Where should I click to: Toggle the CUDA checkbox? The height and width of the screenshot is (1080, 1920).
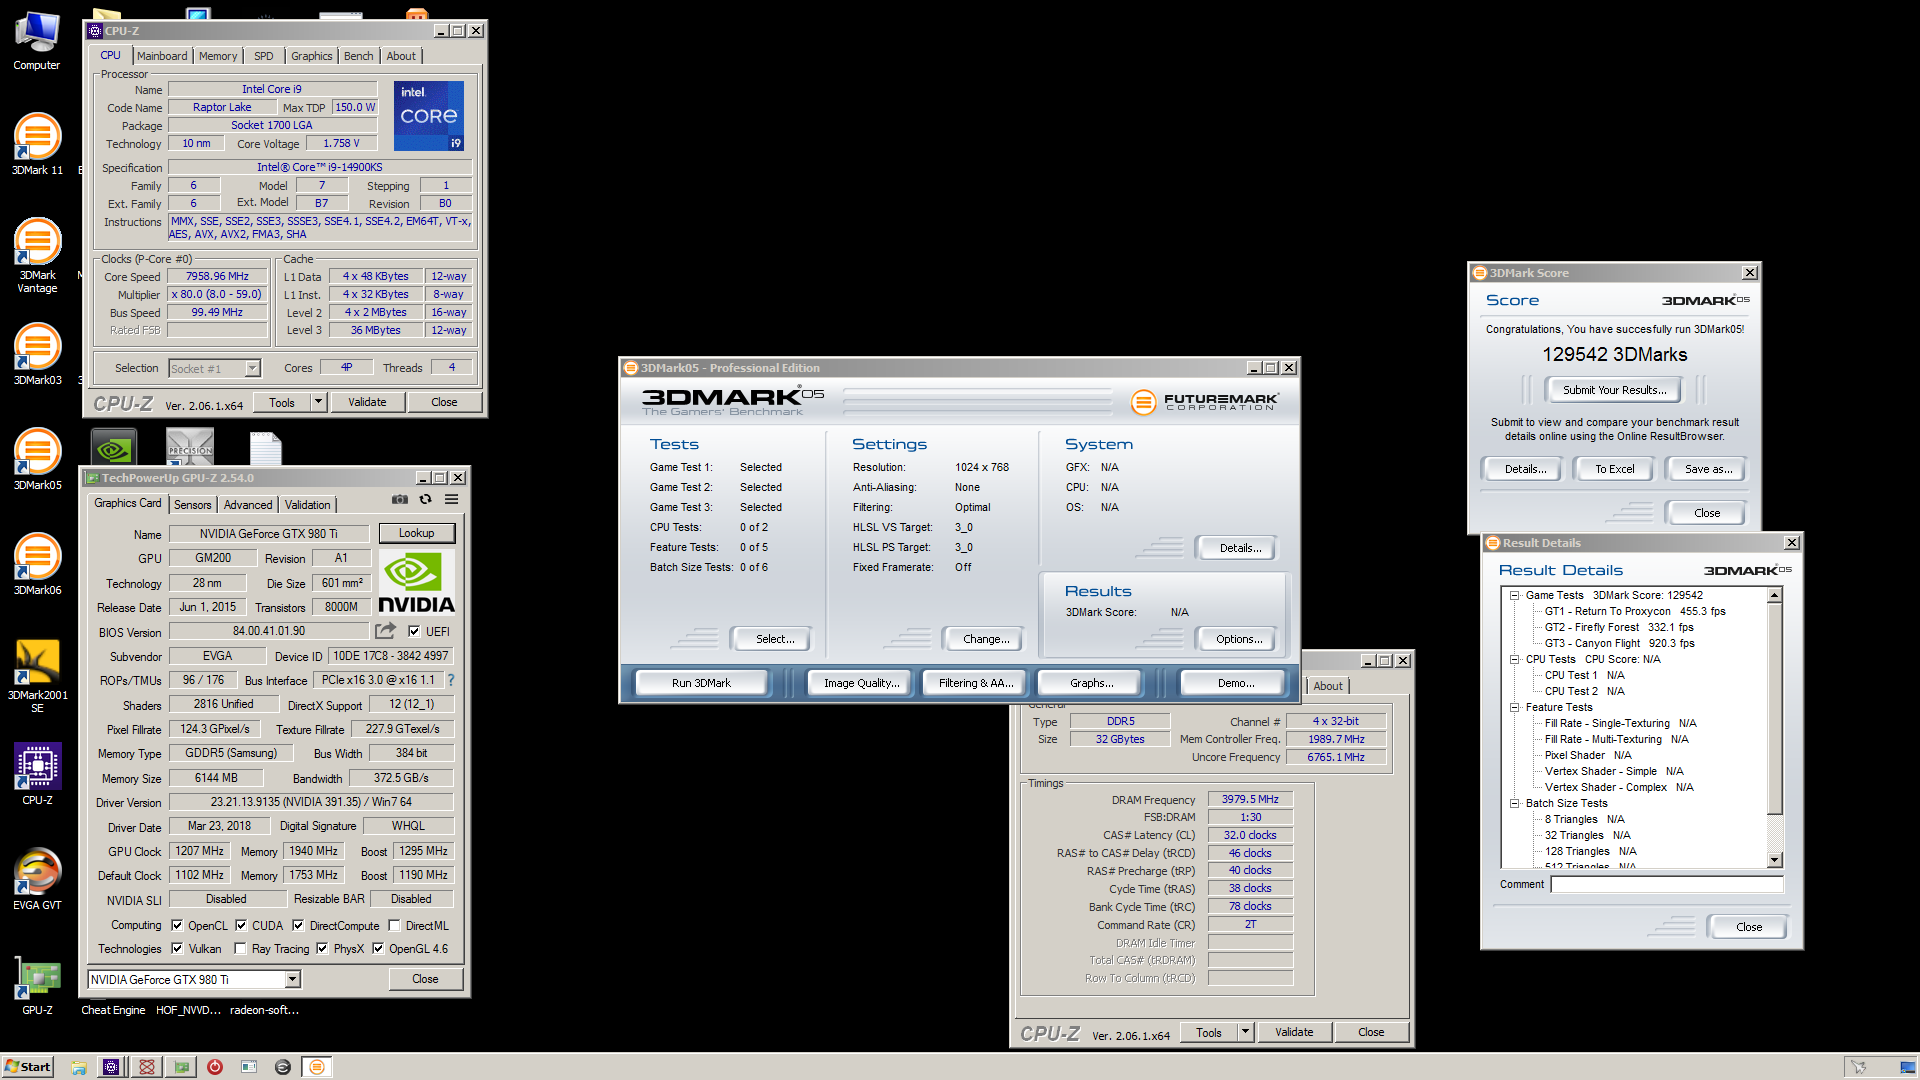tap(241, 925)
